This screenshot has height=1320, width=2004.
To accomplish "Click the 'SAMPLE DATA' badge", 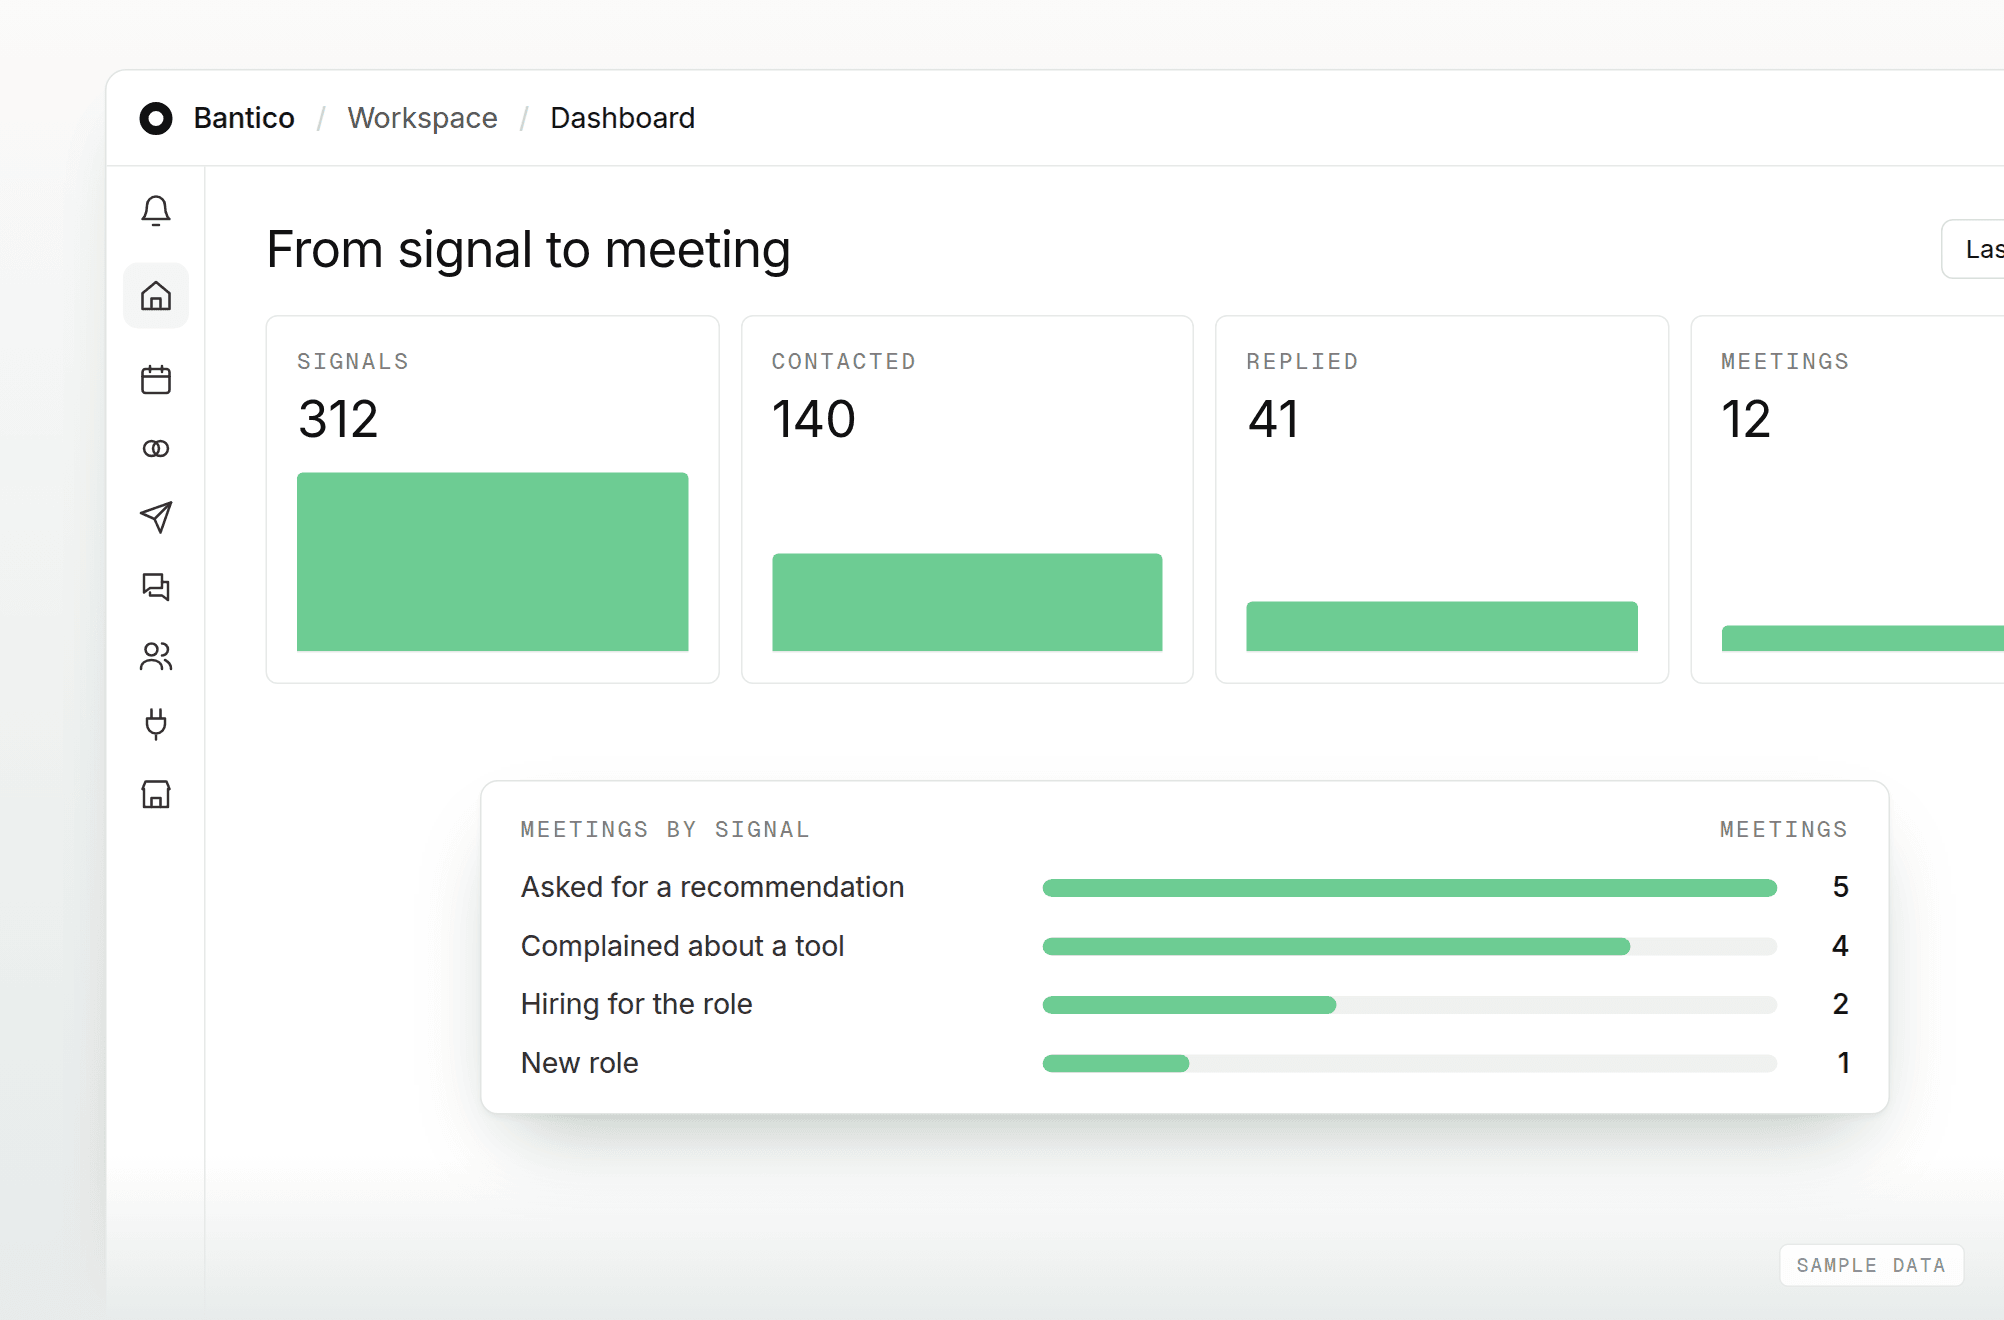I will 1871,1265.
